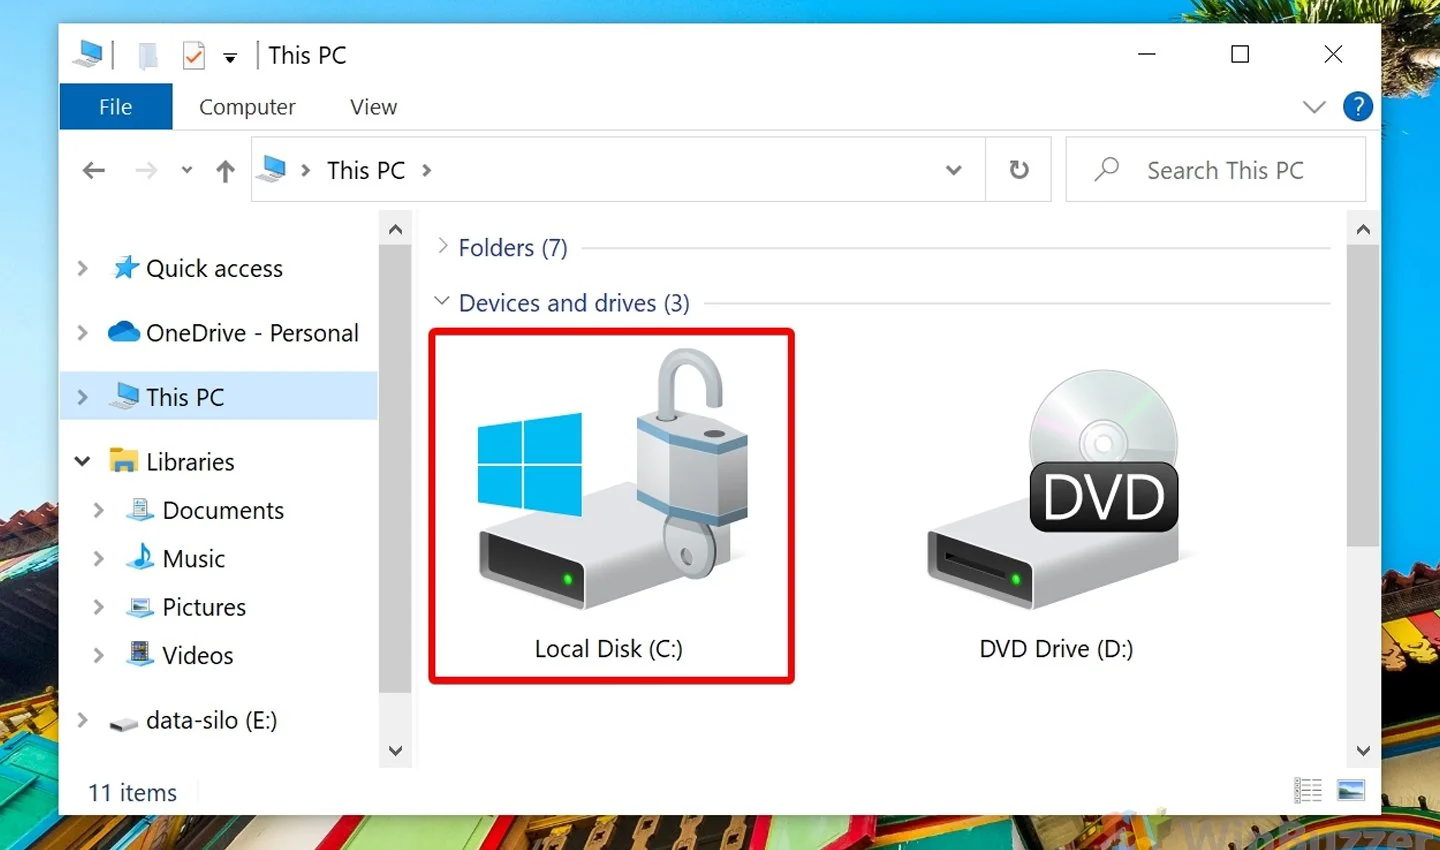This screenshot has width=1440, height=850.
Task: Collapse the Devices and drives group
Action: tap(442, 301)
